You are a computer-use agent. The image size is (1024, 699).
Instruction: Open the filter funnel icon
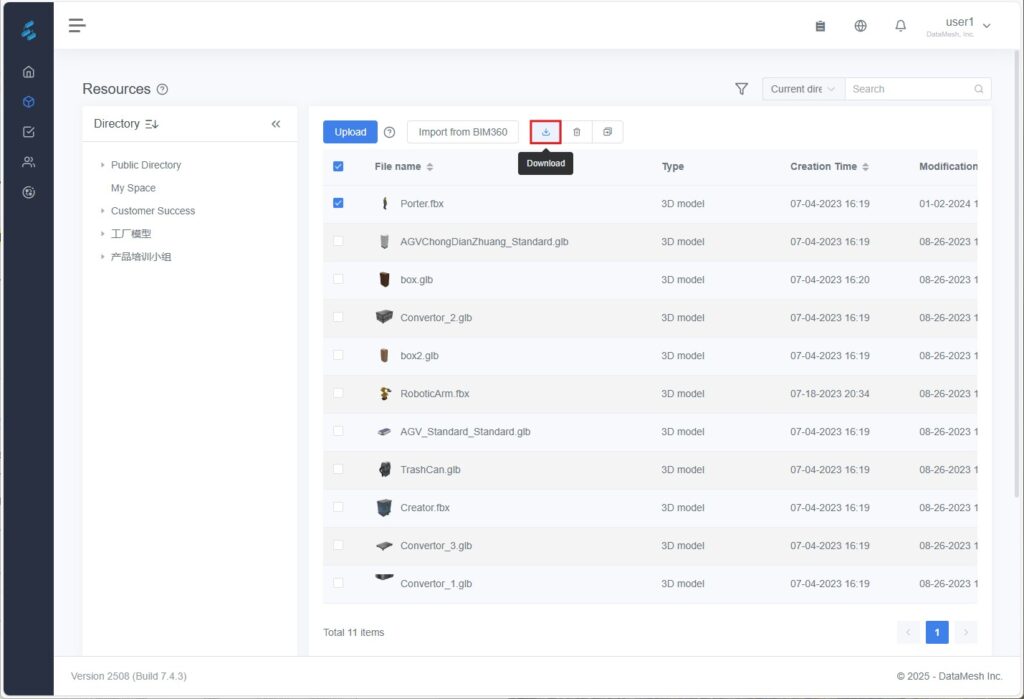741,89
